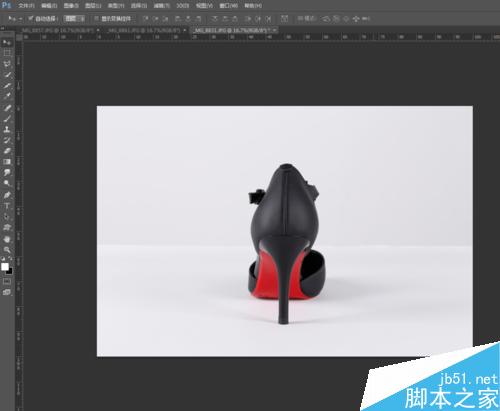The width and height of the screenshot is (500, 411).
Task: Enable the Show Transform Controls checkbox
Action: click(96, 19)
